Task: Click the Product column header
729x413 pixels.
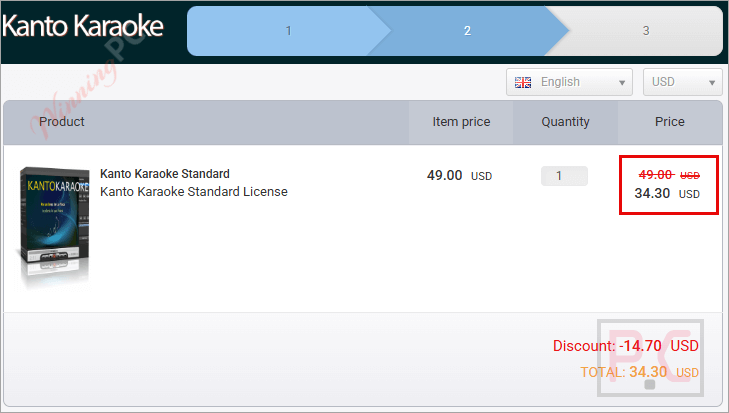Action: 62,121
